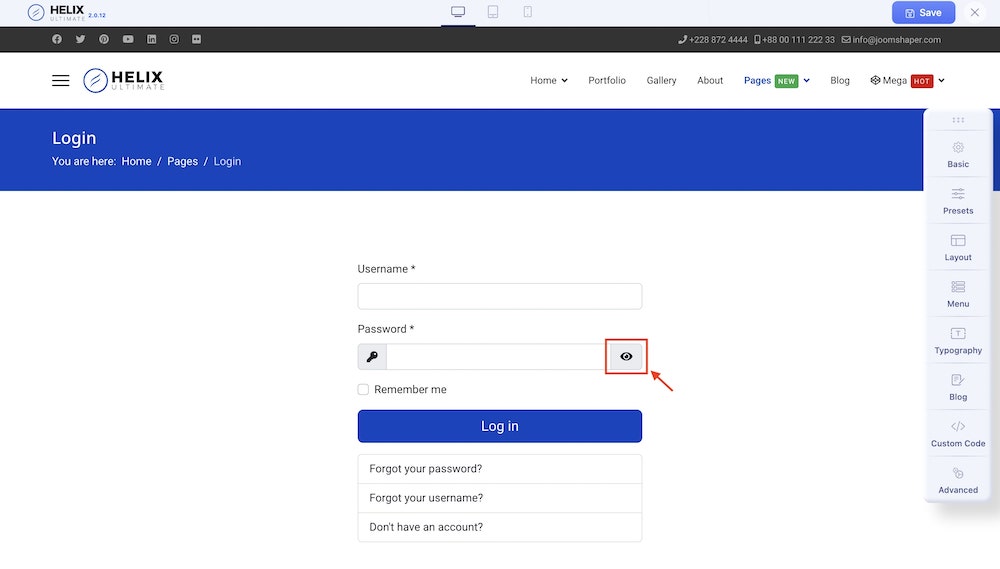
Task: Open Custom Code settings panel
Action: [958, 433]
